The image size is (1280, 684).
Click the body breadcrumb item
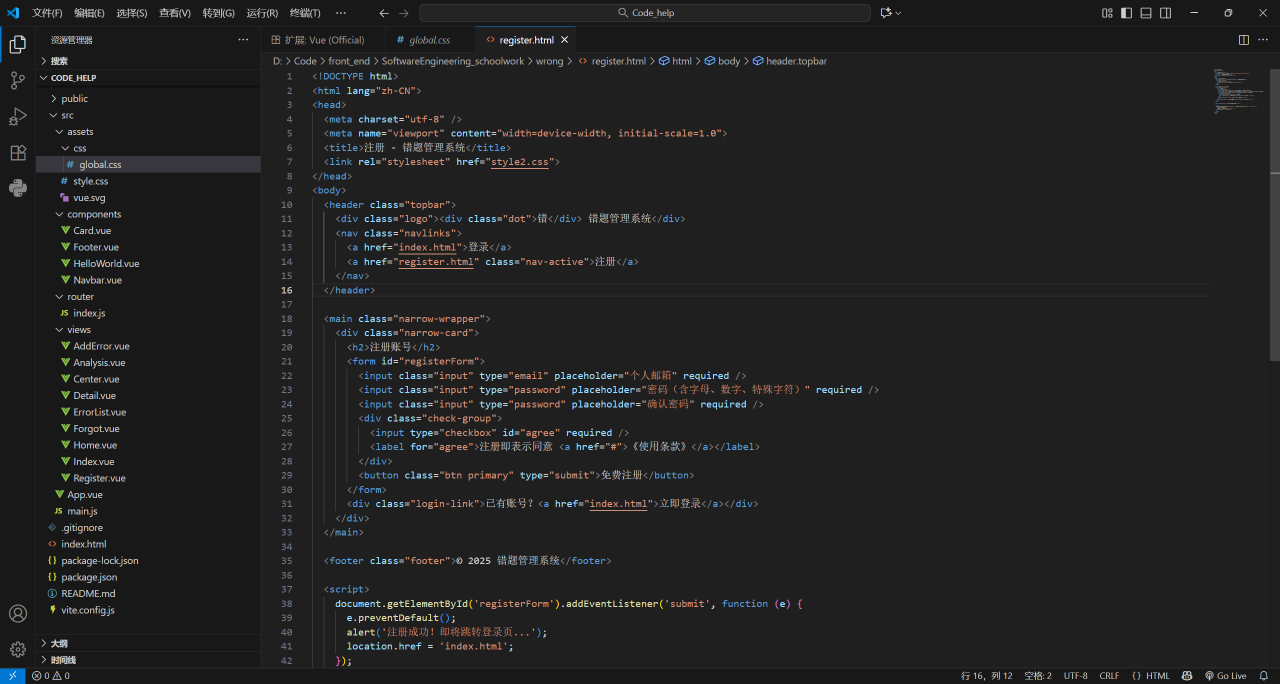(722, 61)
